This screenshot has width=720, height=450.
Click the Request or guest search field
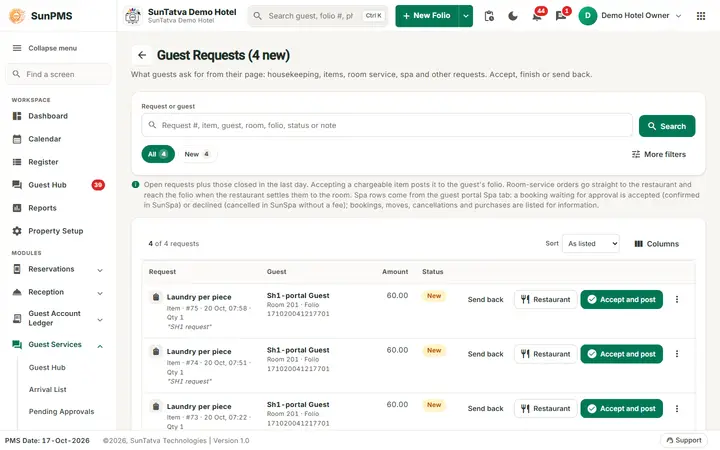click(x=387, y=125)
